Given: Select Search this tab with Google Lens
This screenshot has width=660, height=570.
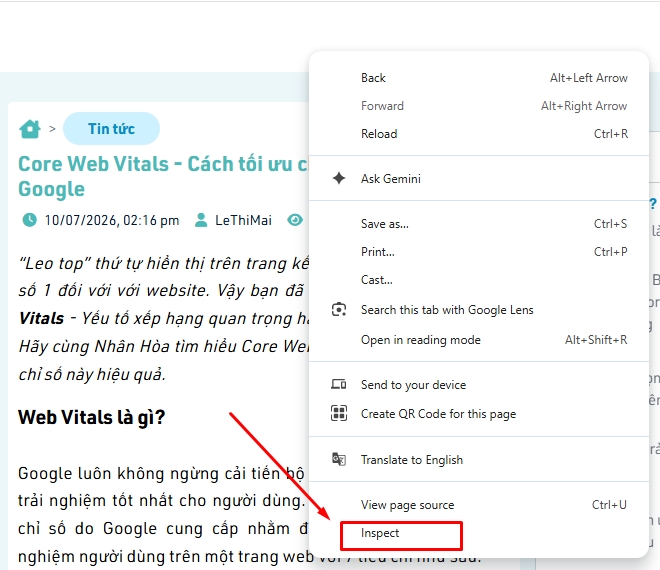Looking at the screenshot, I should 479,310.
